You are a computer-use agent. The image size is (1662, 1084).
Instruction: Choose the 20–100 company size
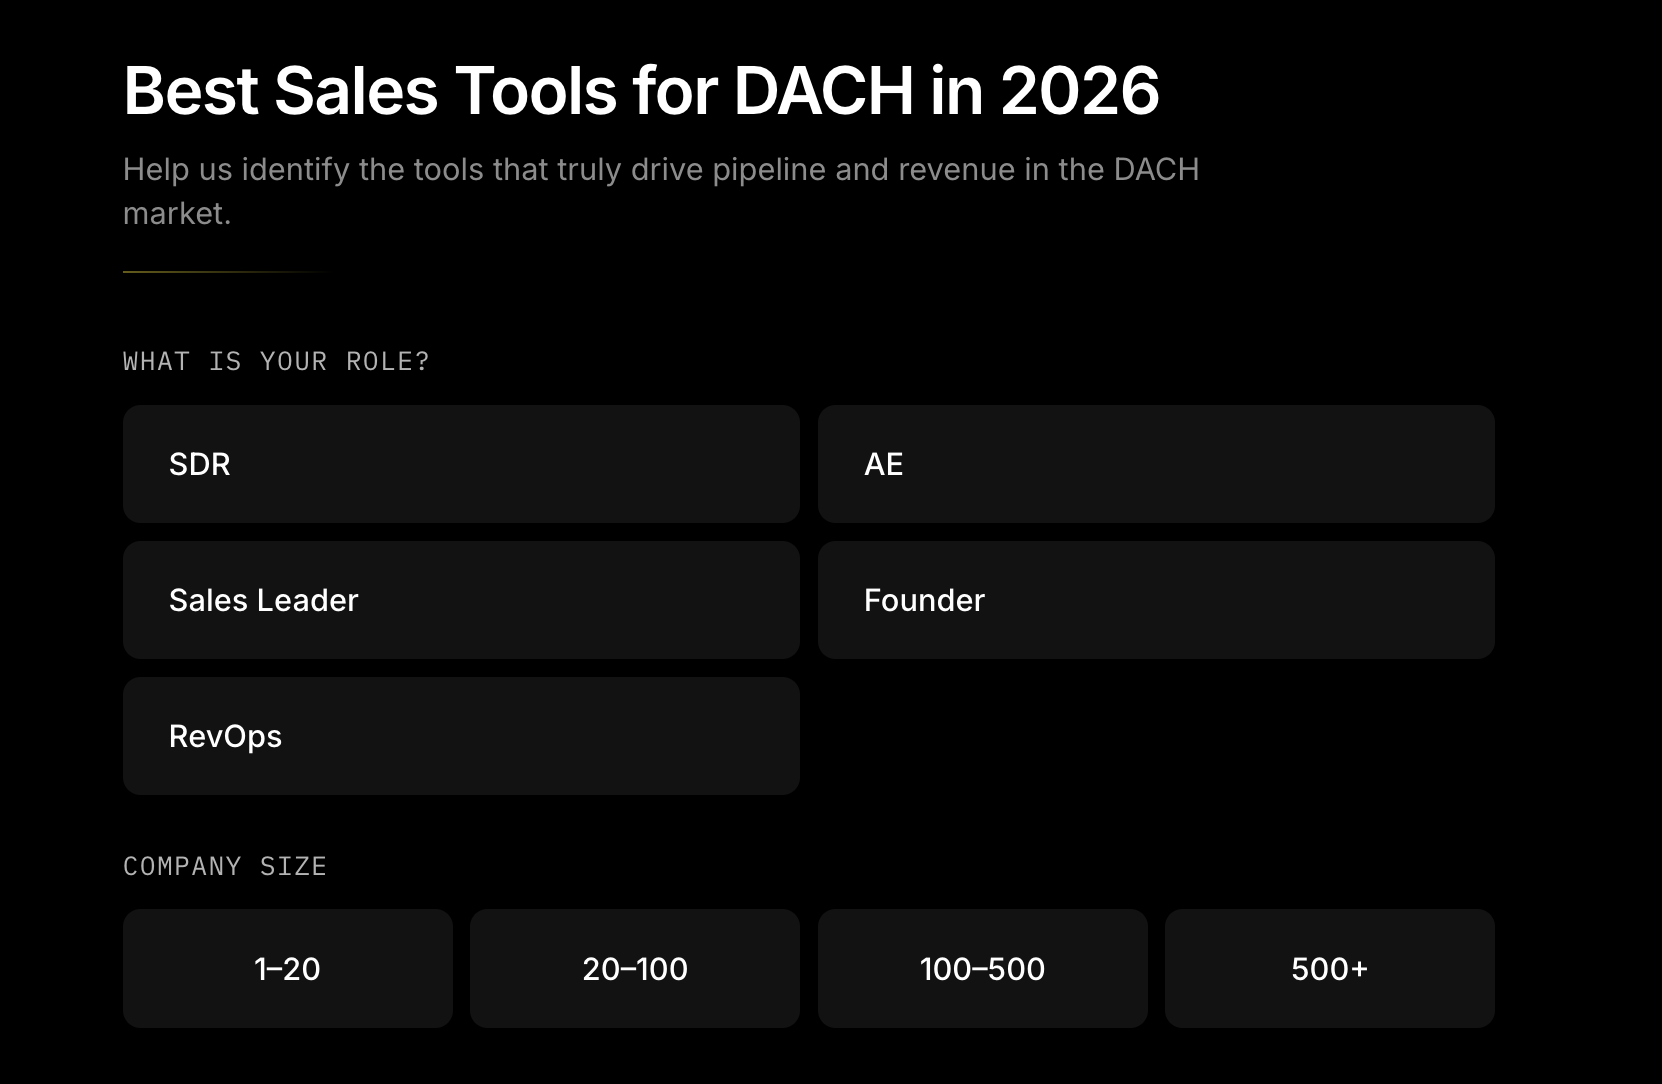635,968
